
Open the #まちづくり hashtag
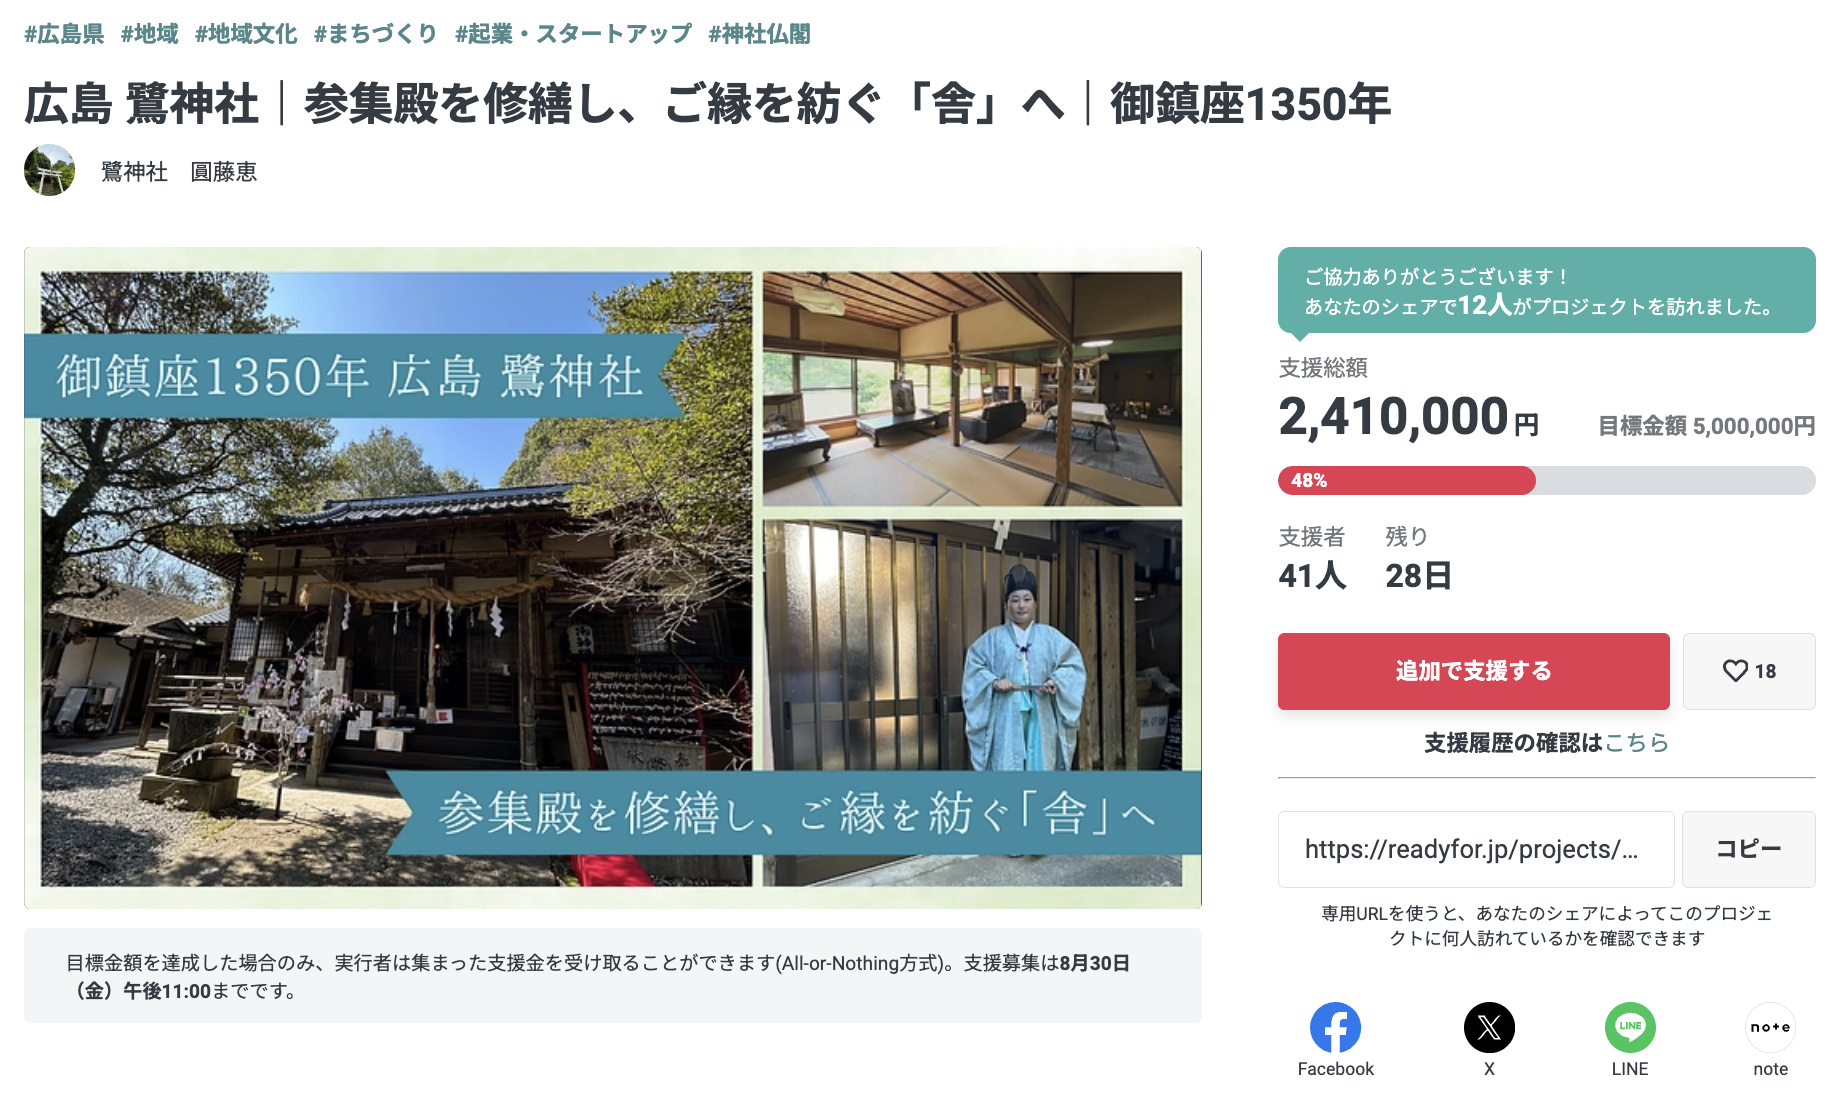point(376,34)
